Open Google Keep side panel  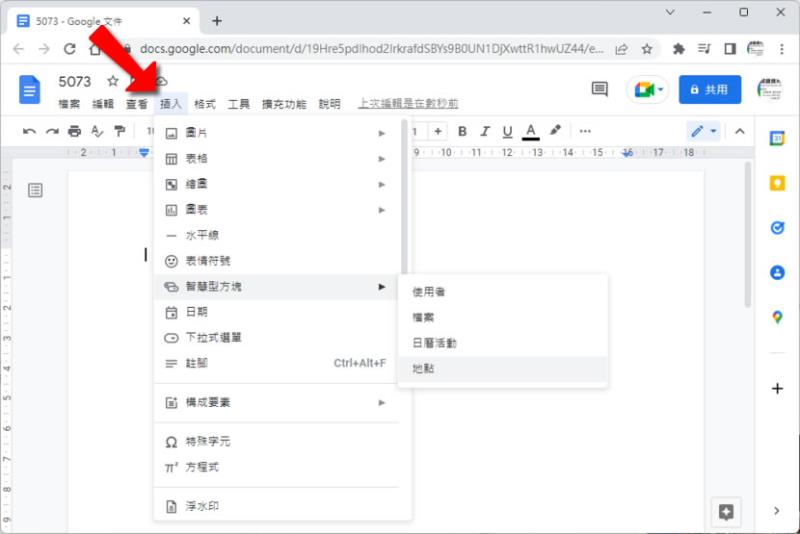(777, 183)
